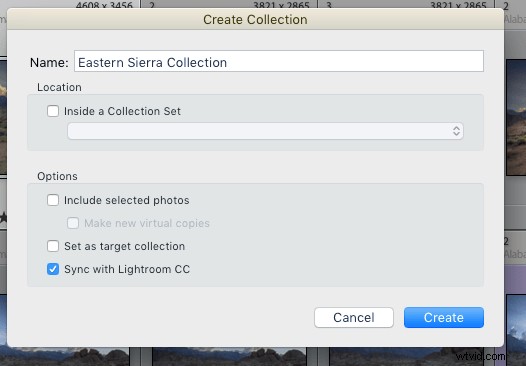Select the photo thumbnail at upper left edge
The image size is (526, 366).
[3, 117]
